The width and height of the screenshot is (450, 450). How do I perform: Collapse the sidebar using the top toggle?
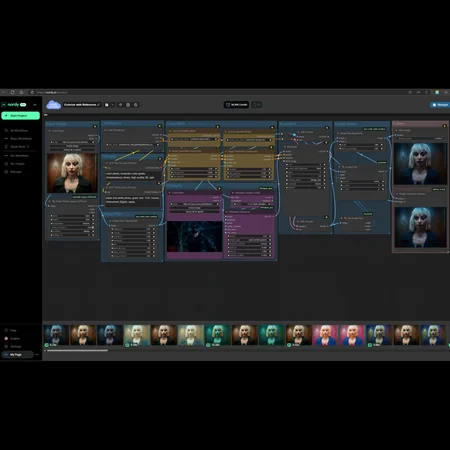tap(35, 105)
